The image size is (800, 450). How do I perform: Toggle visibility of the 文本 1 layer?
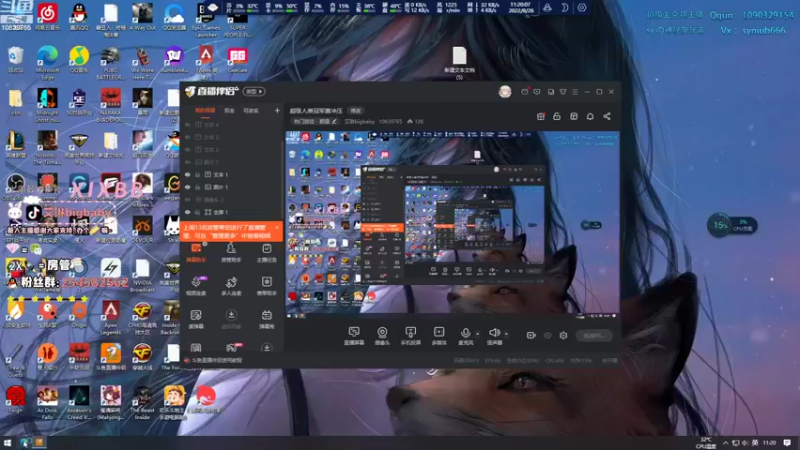point(188,174)
